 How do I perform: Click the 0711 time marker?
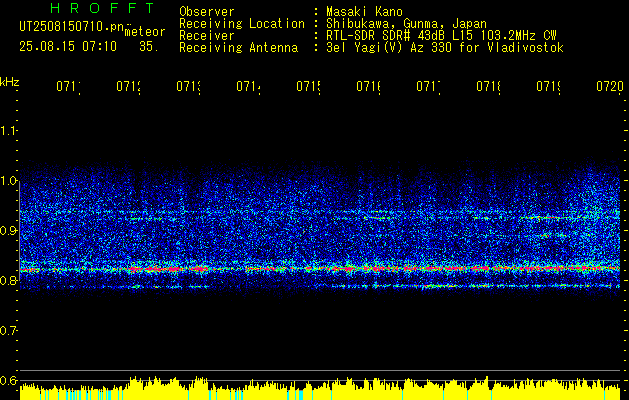click(x=68, y=87)
